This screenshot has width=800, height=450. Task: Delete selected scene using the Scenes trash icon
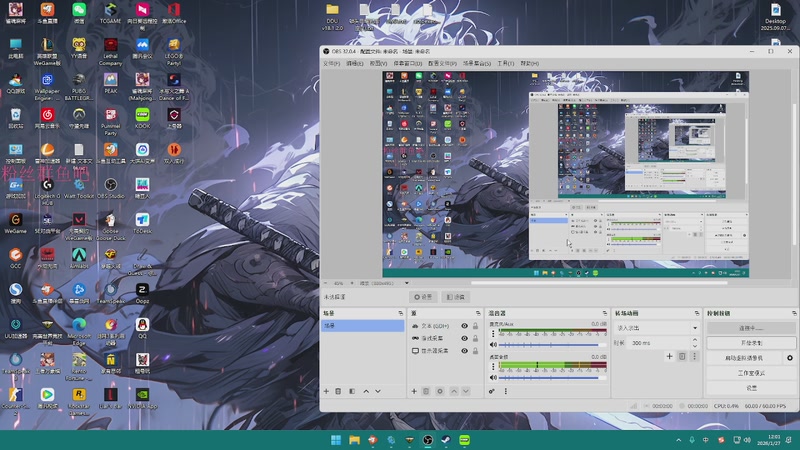(x=338, y=391)
